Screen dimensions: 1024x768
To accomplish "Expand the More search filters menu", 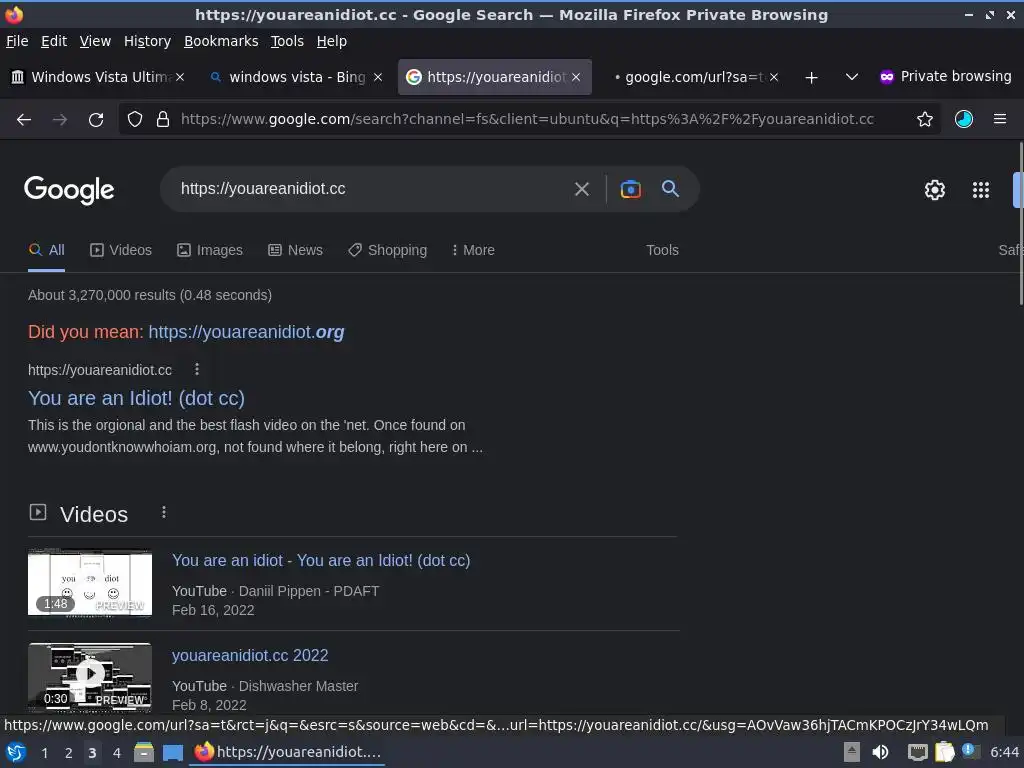I will (x=473, y=250).
